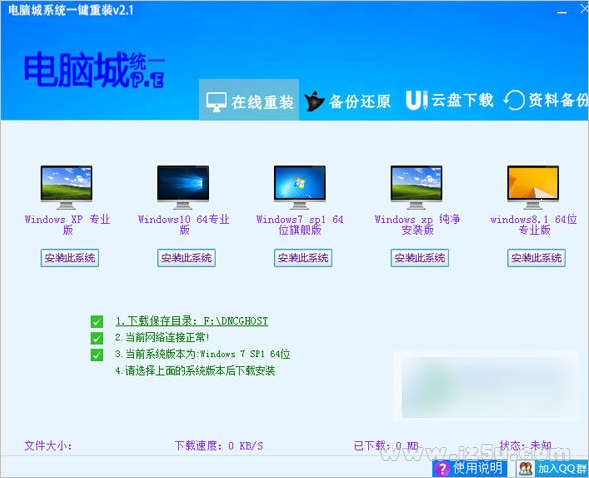589x478 pixels.
Task: Click the circular refresh icon beside 资料备份
Action: [x=514, y=101]
